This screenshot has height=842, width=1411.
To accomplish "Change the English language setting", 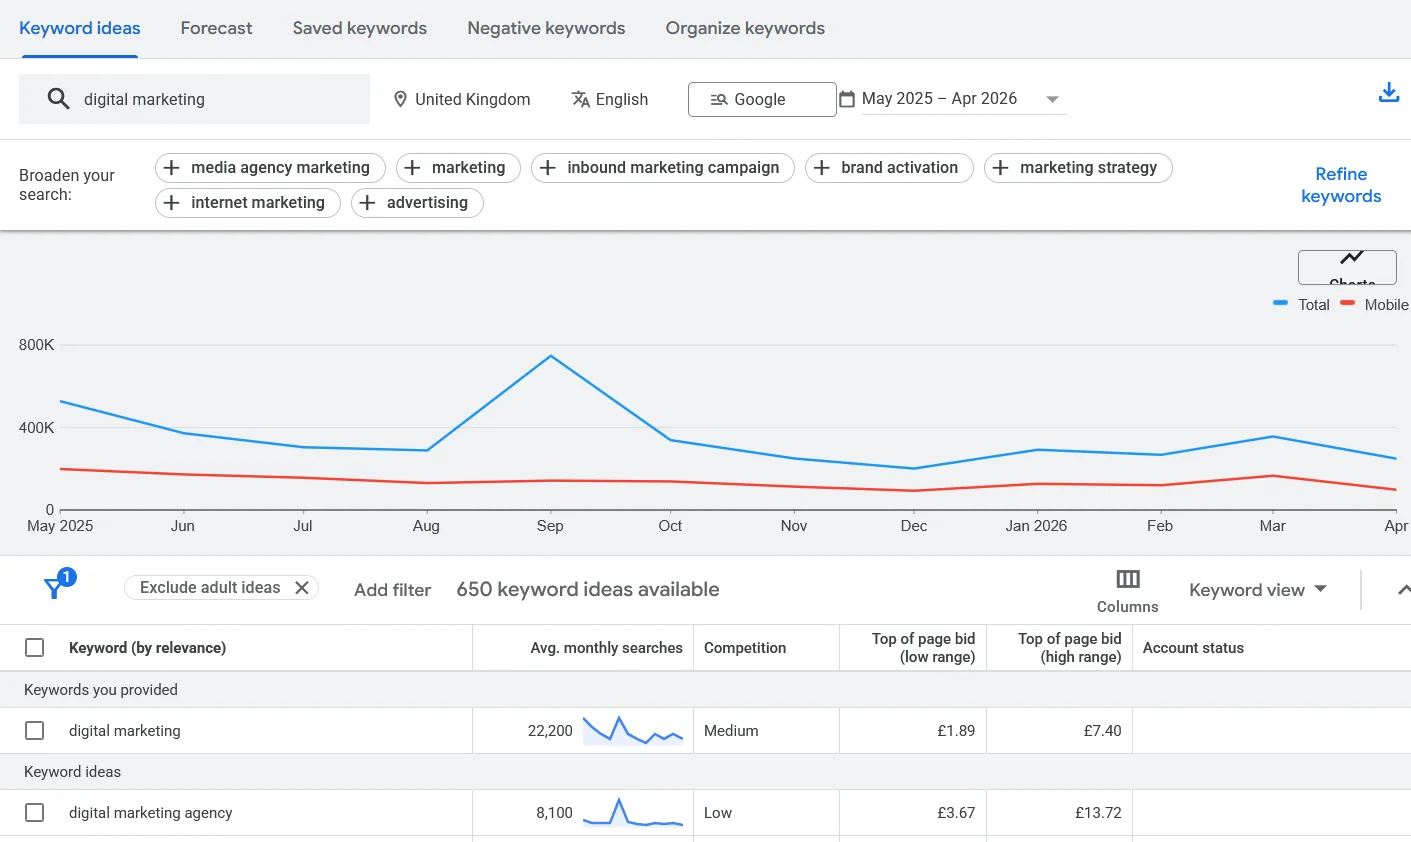I will click(610, 99).
